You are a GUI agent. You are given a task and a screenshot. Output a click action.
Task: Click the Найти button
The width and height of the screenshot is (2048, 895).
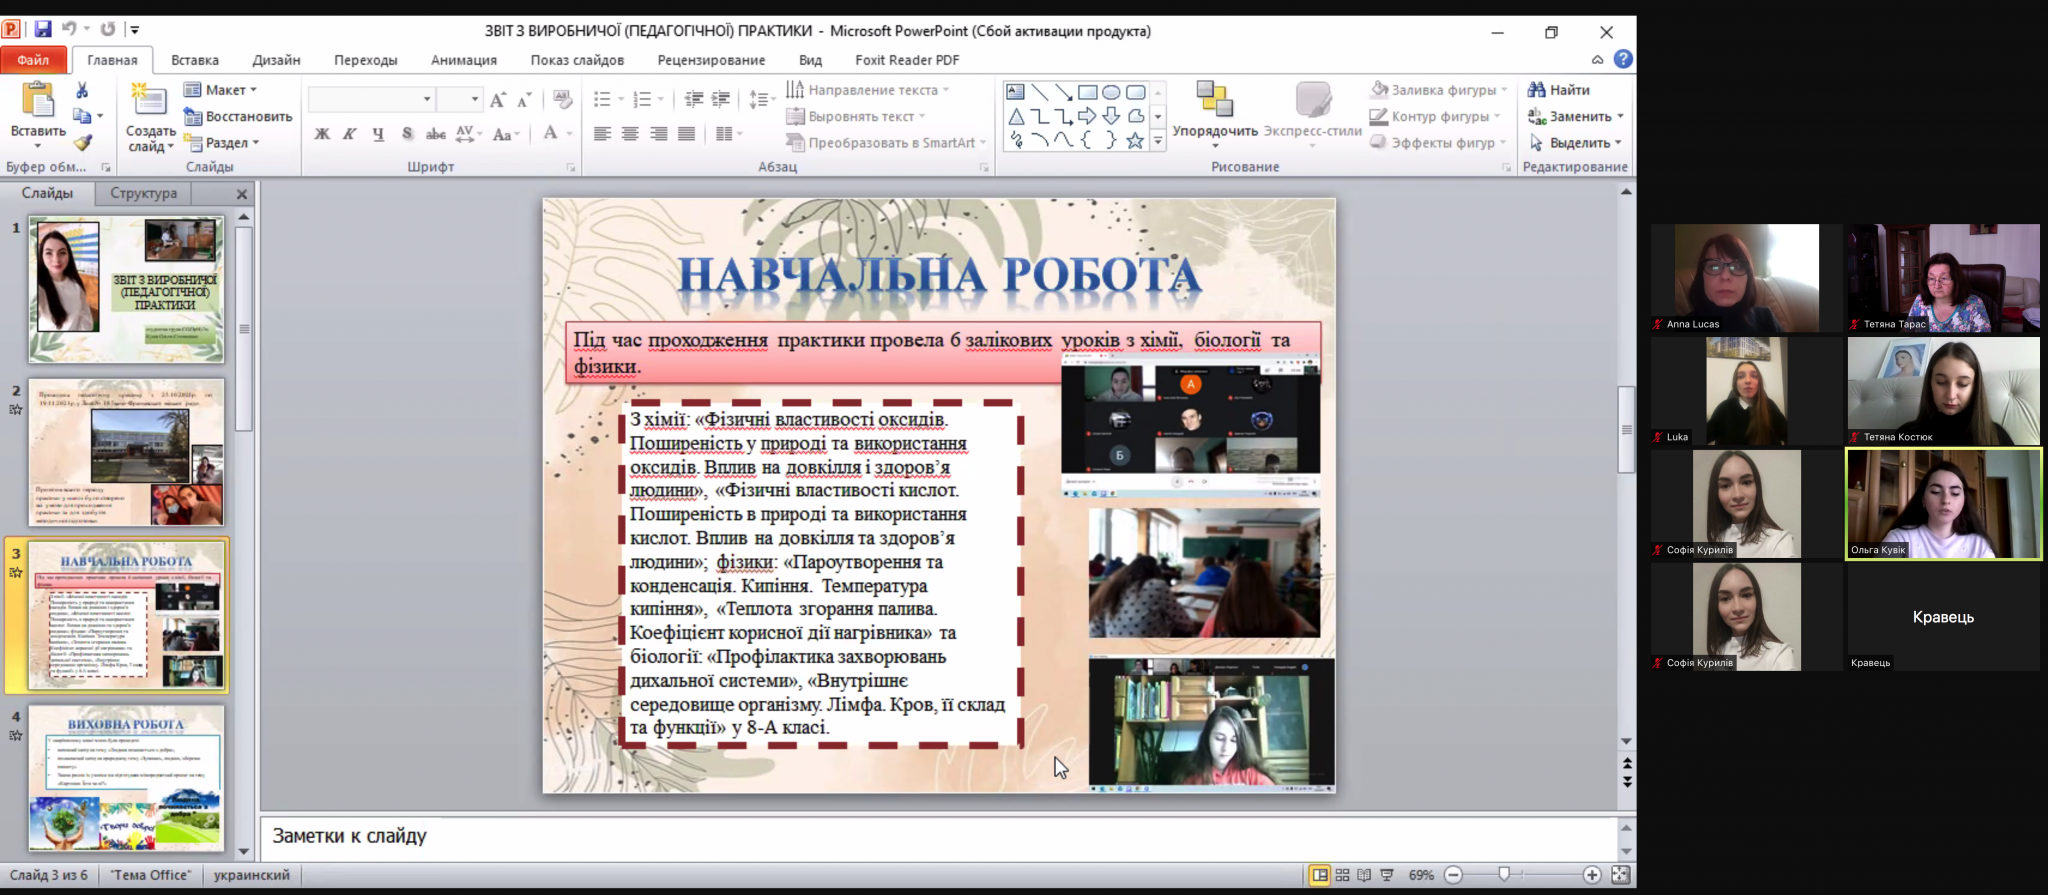pos(1559,90)
